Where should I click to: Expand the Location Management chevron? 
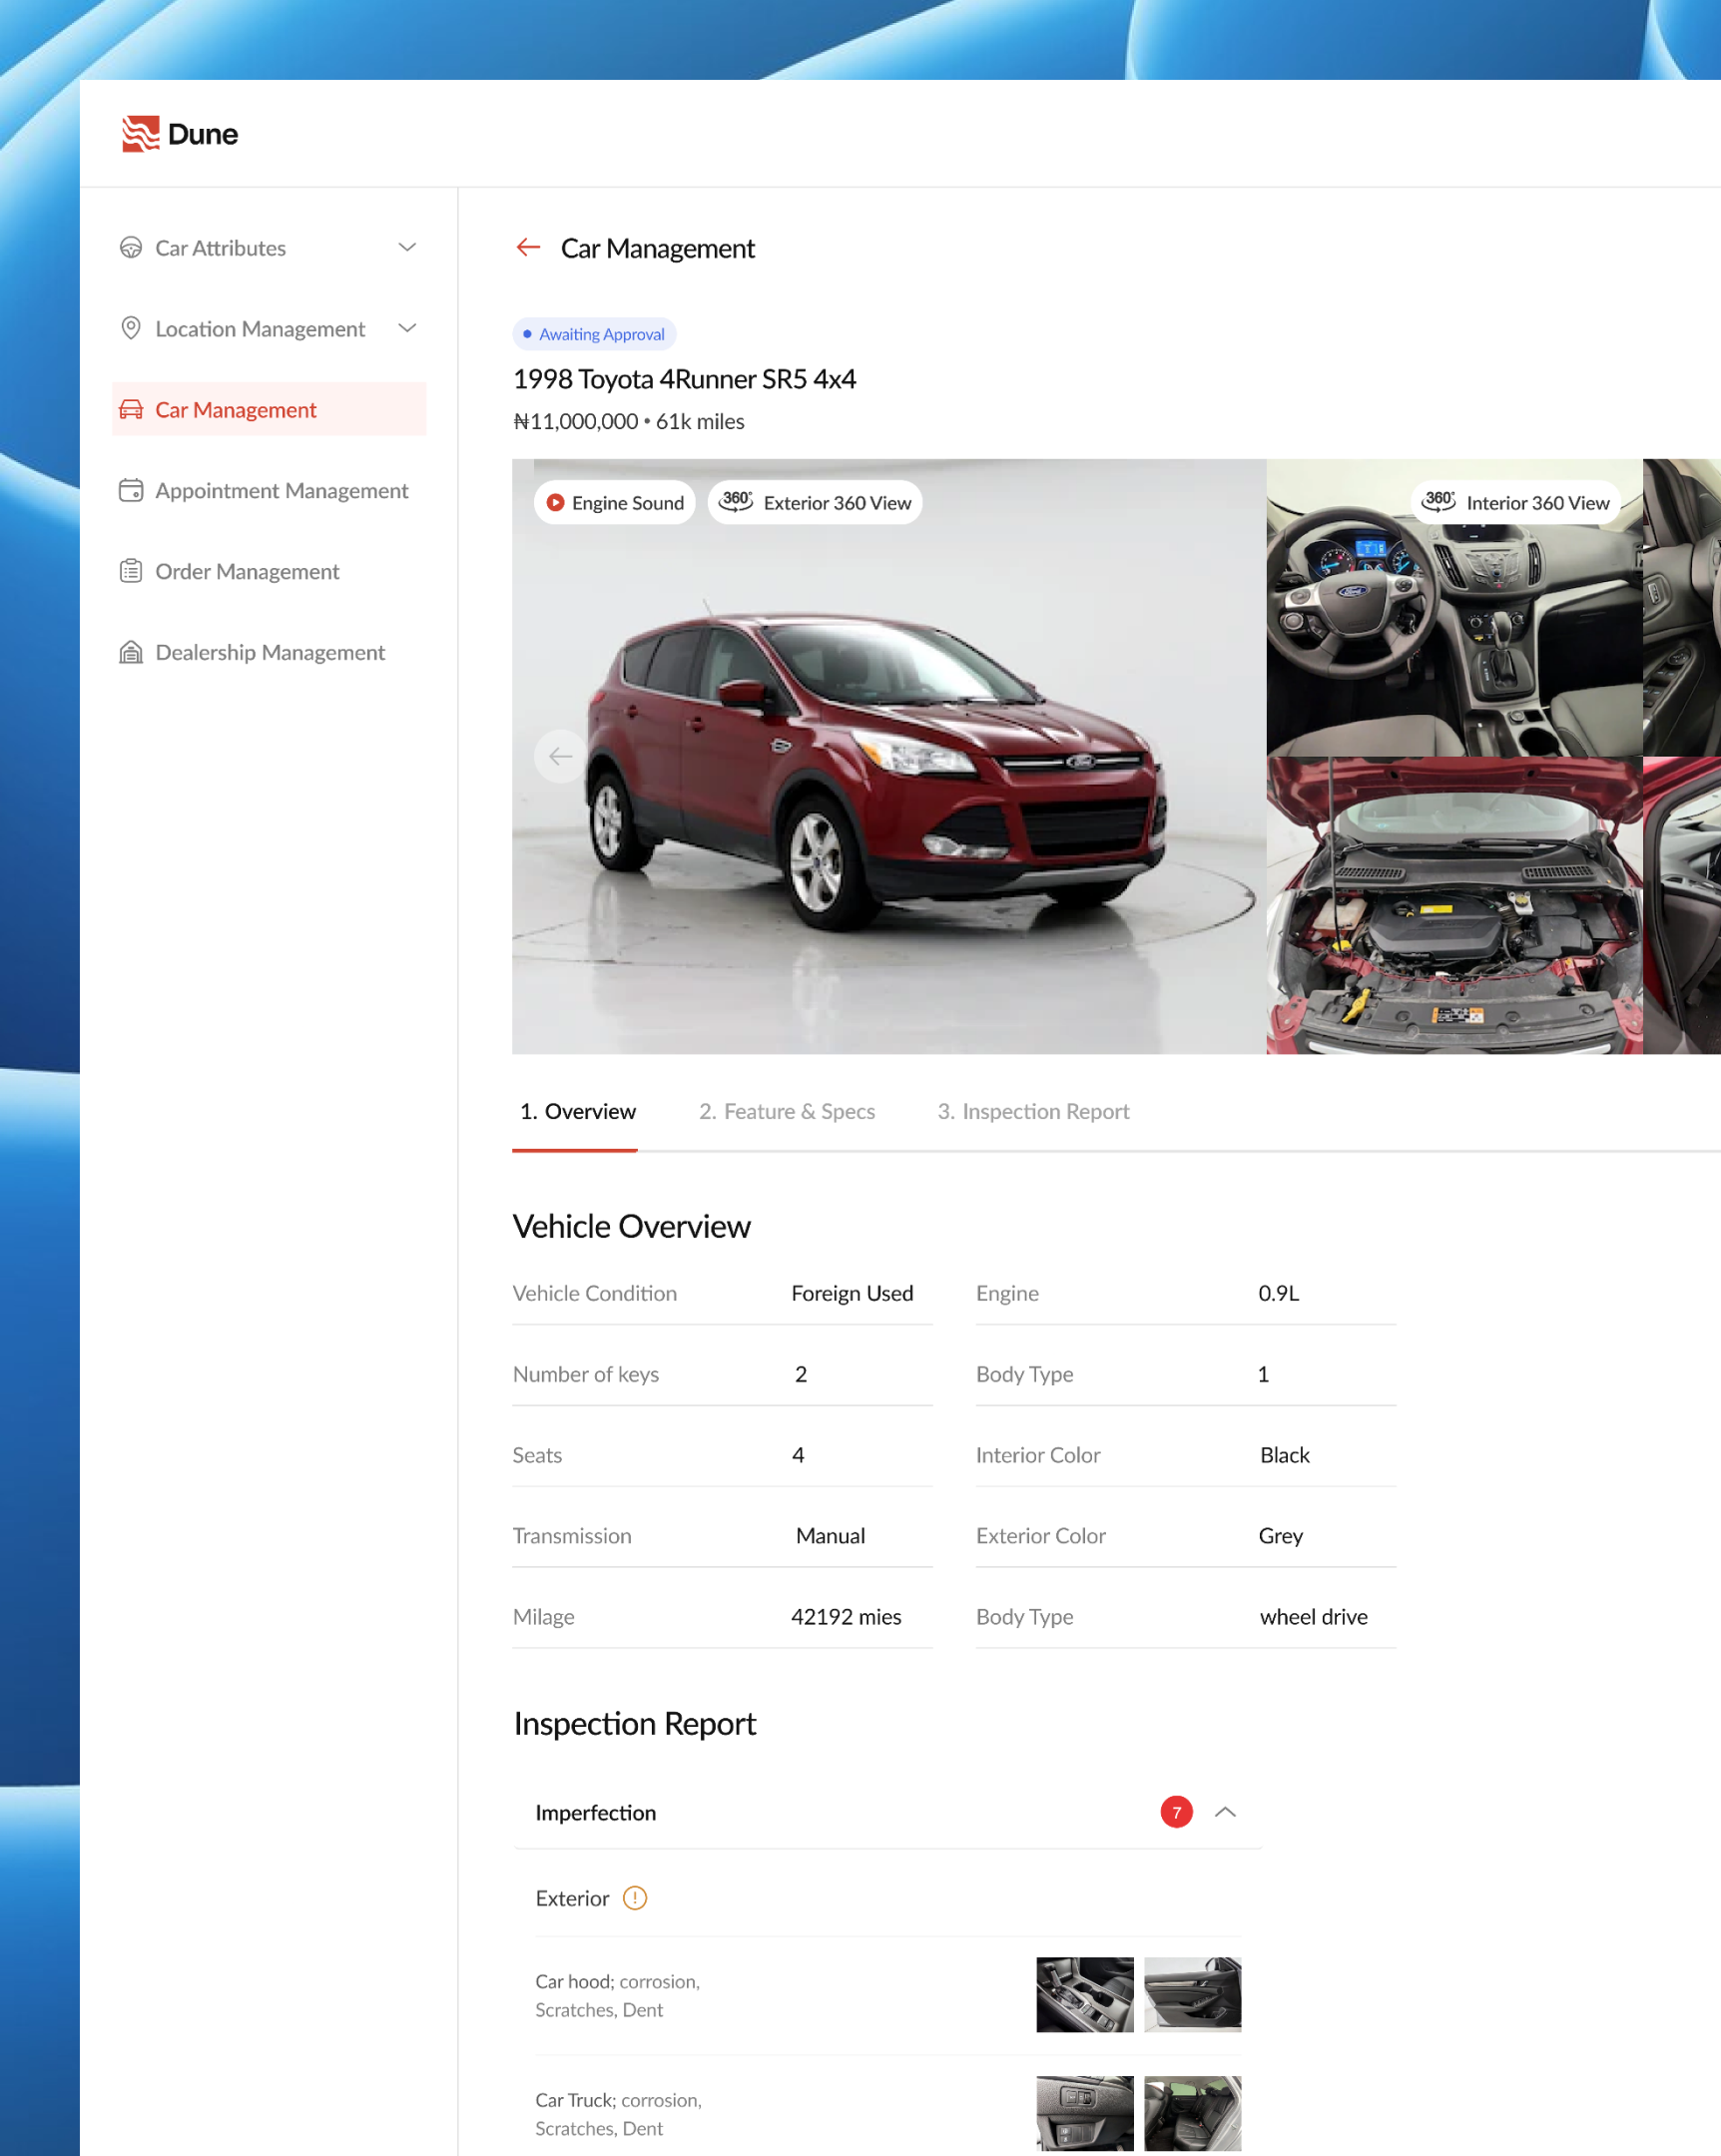tap(407, 328)
